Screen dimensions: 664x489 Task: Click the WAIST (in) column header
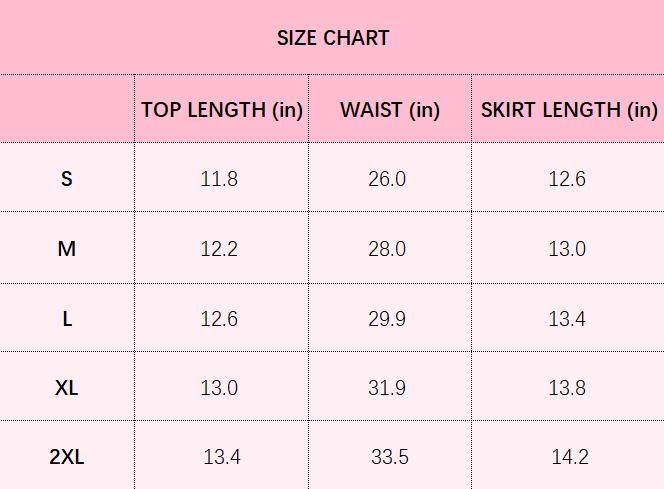coord(389,110)
